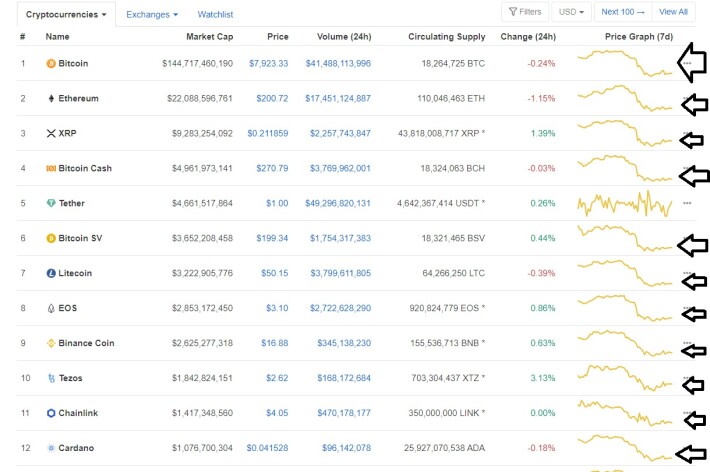Open the Tezos name link
This screenshot has width=710, height=472.
(x=70, y=378)
